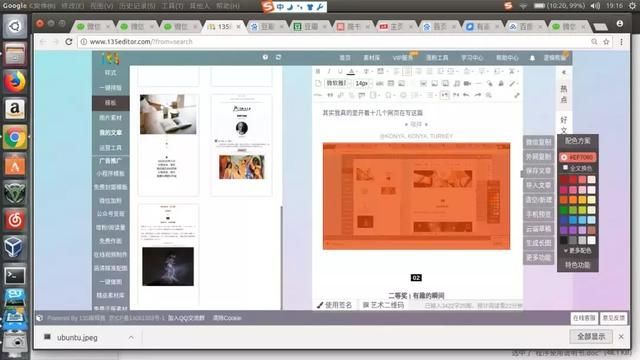Click the volume icon in top panel
The width and height of the screenshot is (640, 360).
coord(595,6)
